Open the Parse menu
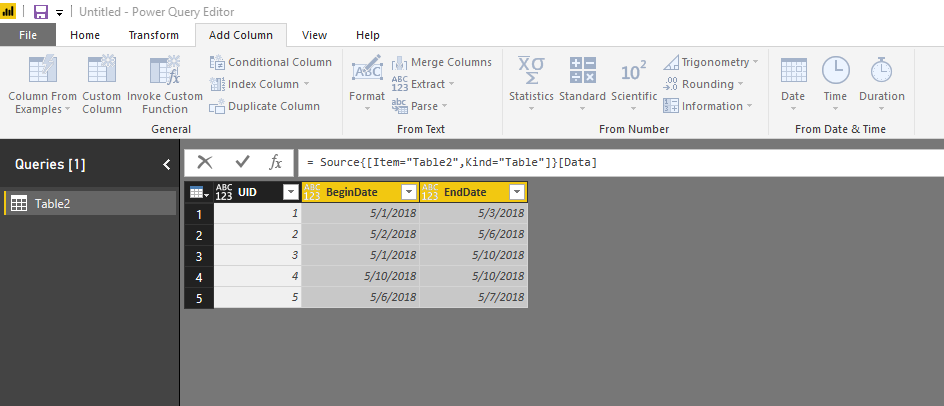Image resolution: width=944 pixels, height=406 pixels. (420, 106)
